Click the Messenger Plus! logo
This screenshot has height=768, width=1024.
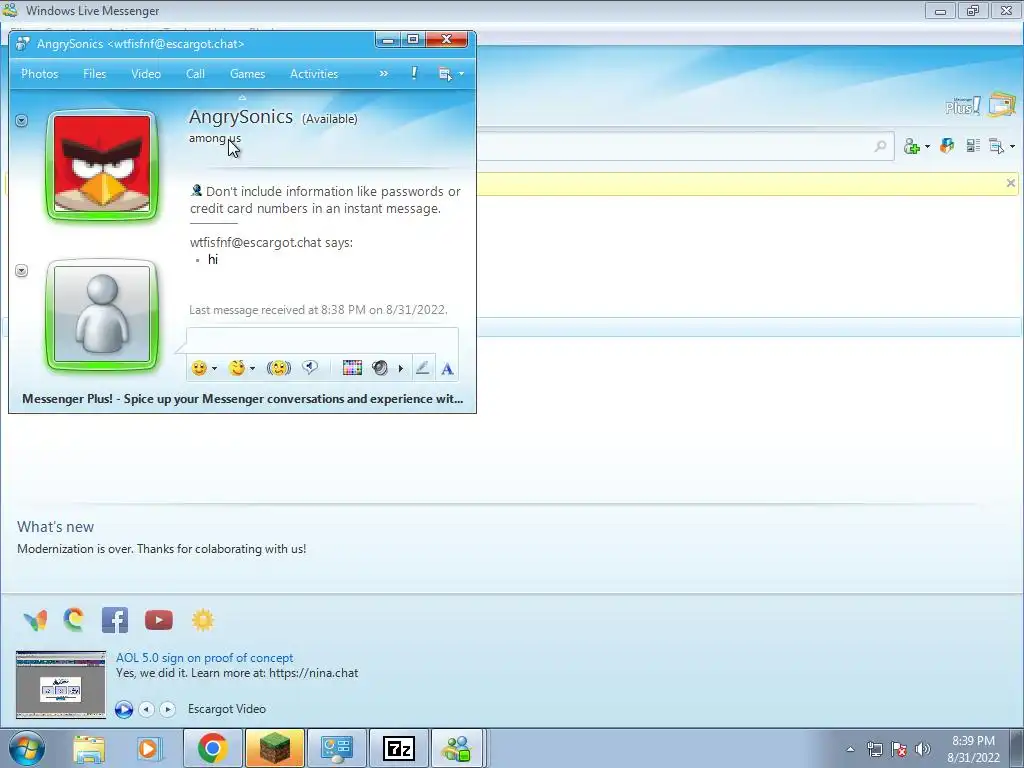point(963,105)
